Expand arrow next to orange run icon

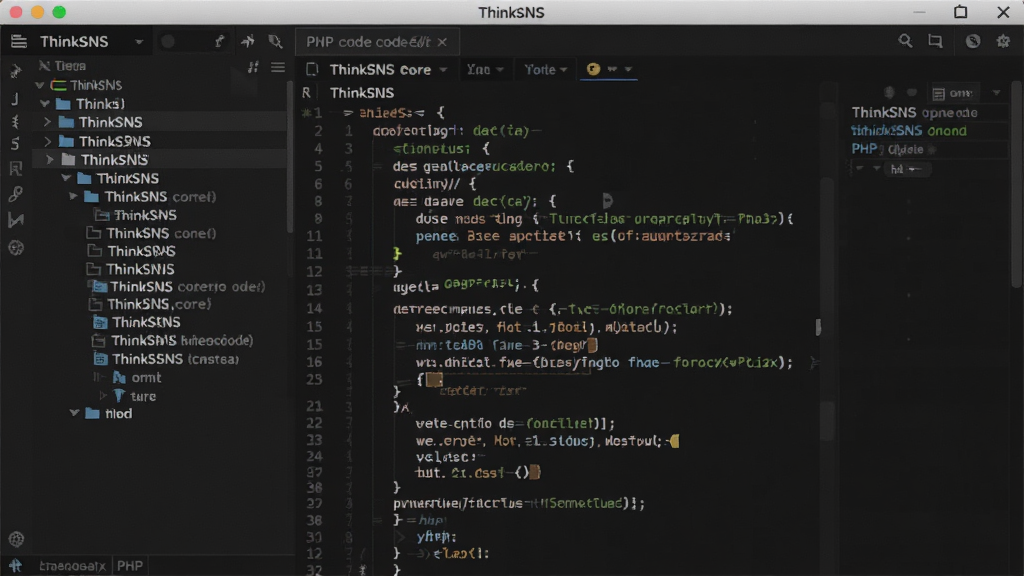(x=628, y=69)
